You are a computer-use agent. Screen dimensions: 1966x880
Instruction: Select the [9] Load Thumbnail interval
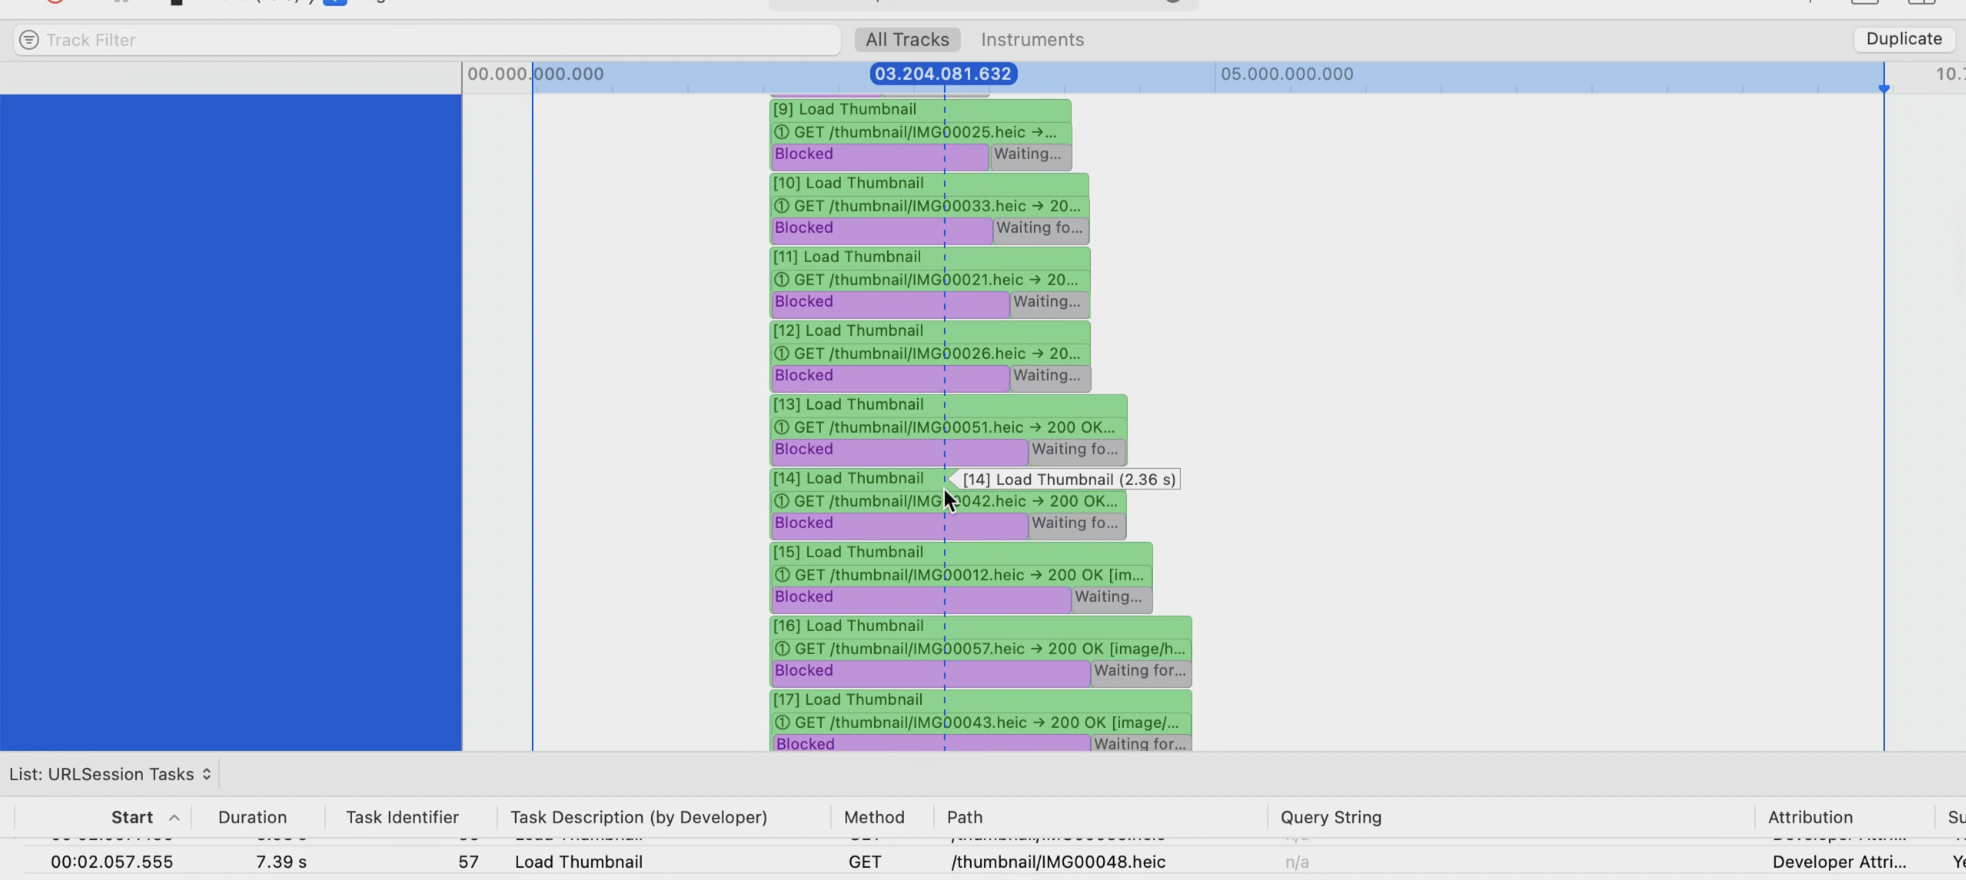click(920, 110)
